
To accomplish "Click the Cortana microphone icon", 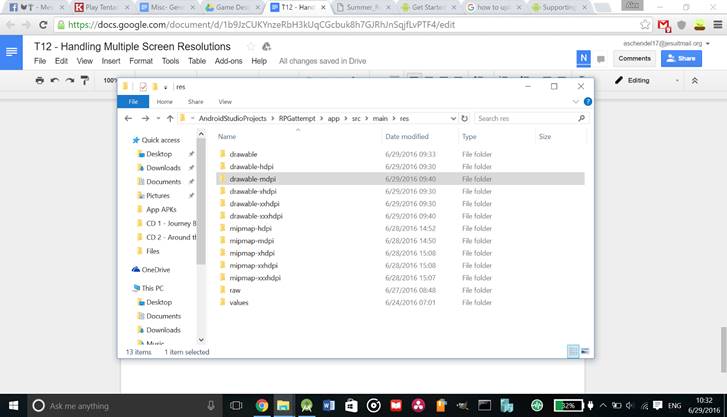I will (x=211, y=405).
